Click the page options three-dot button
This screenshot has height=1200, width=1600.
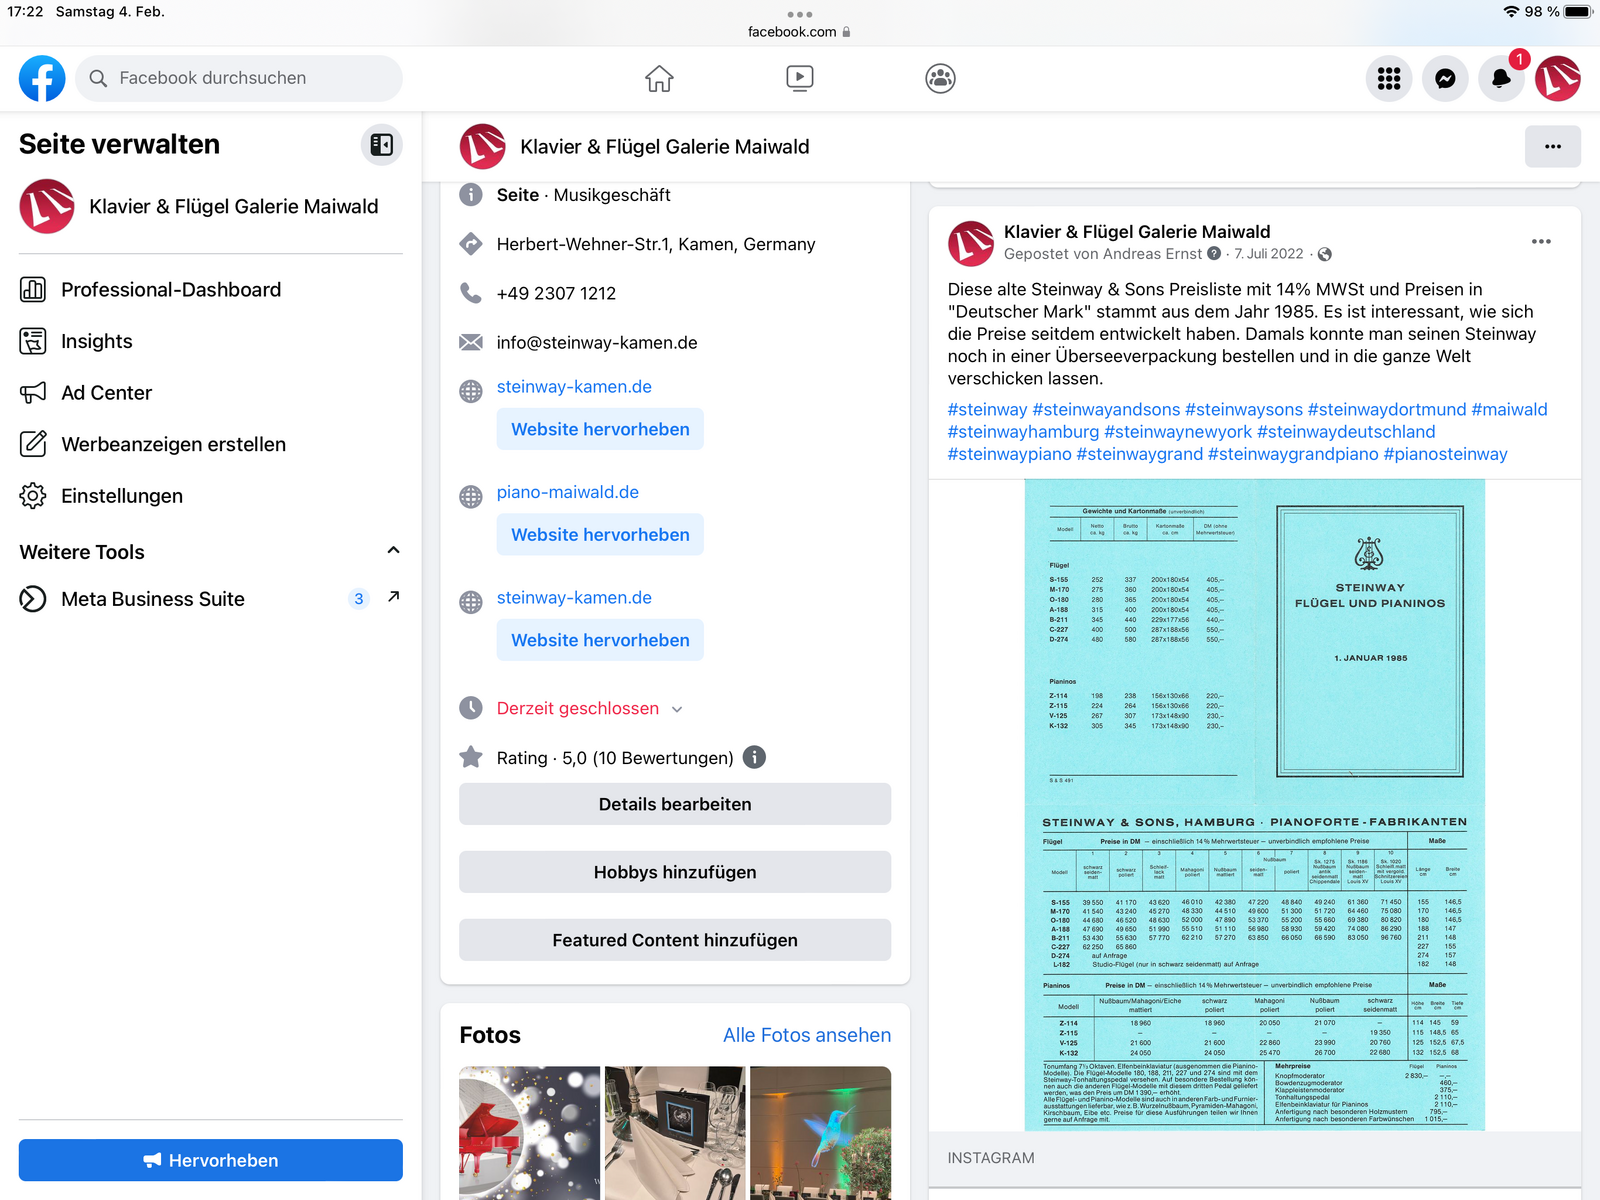(1553, 147)
